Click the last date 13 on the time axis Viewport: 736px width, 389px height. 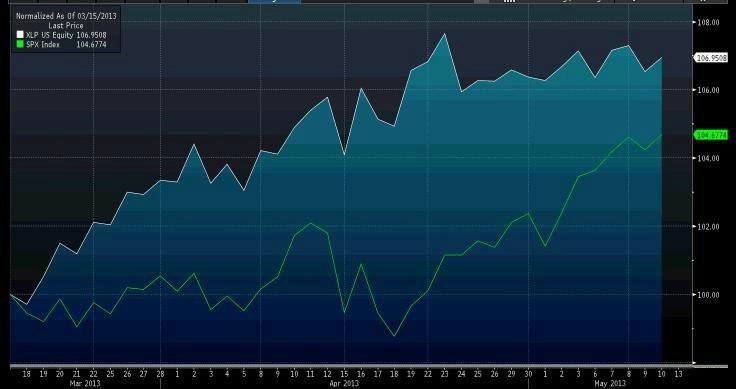point(678,374)
